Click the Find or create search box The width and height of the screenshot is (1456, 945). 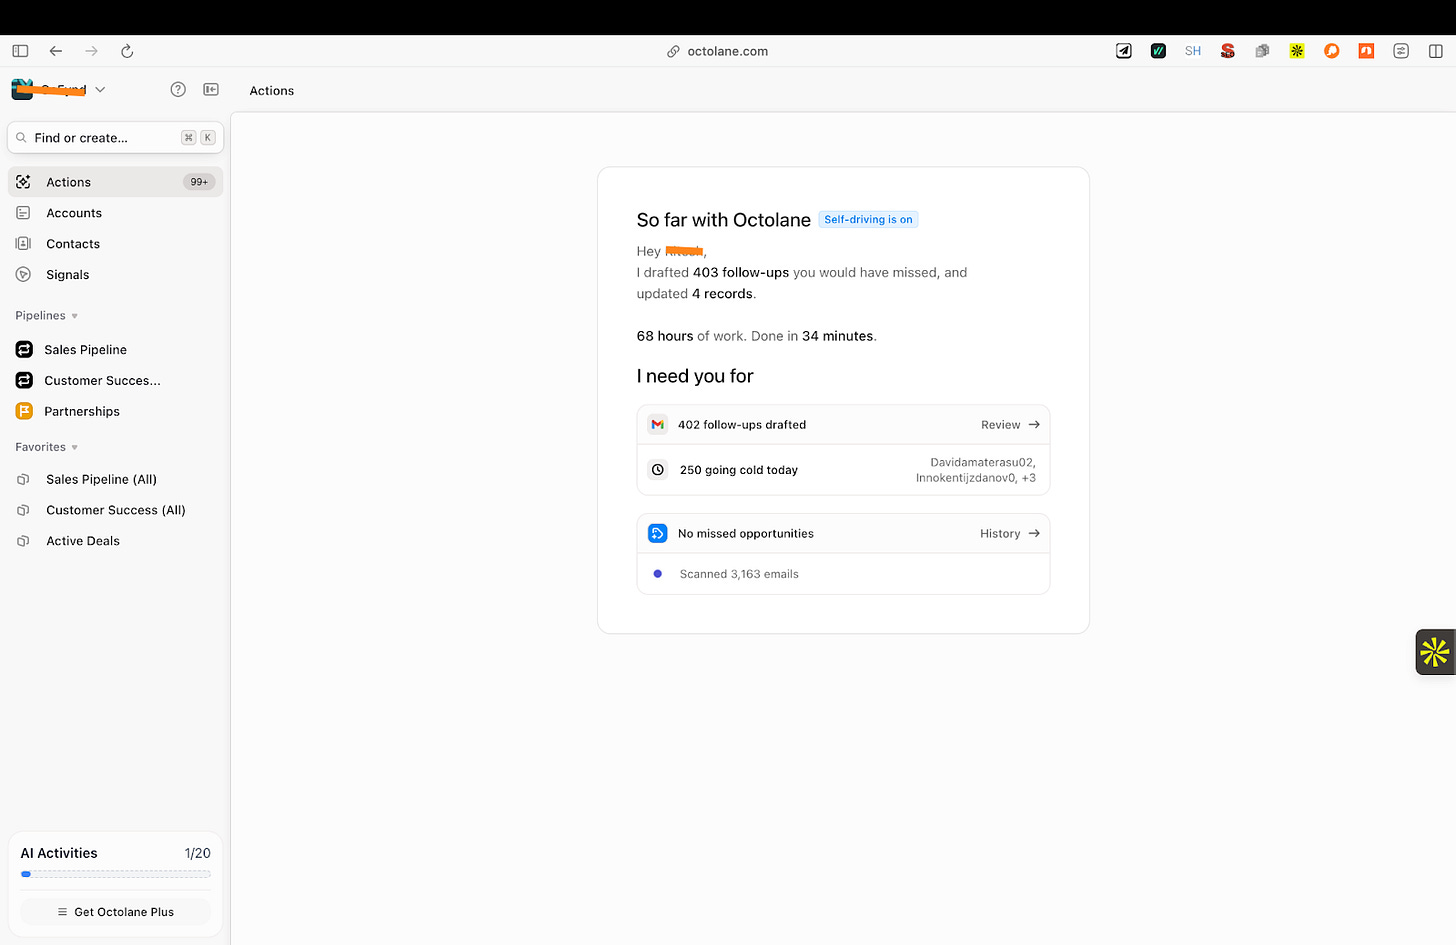pyautogui.click(x=116, y=138)
